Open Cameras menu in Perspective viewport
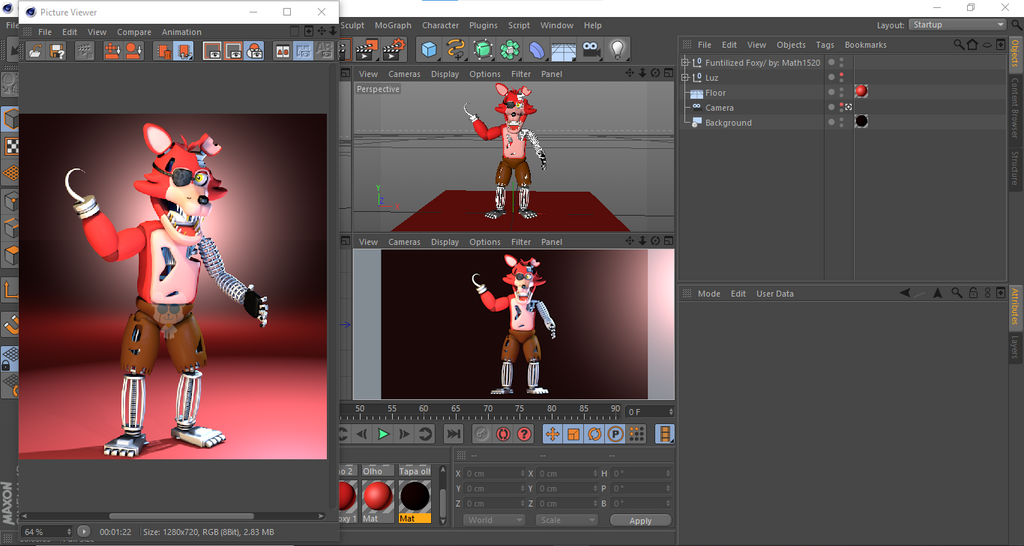 click(x=404, y=74)
